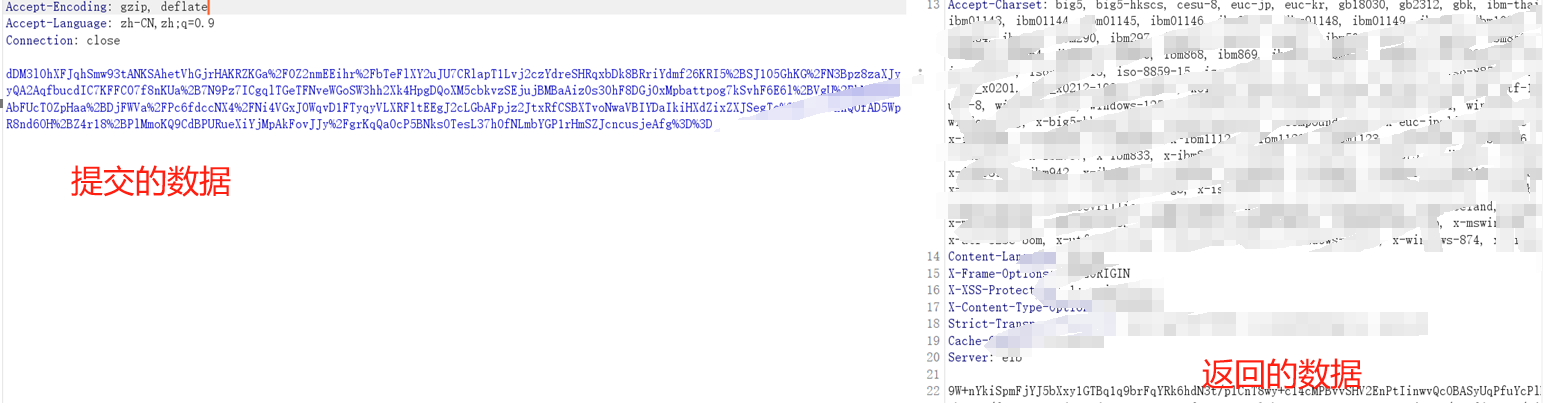Screen dimensions: 1543x403
Task: Click the 'Accept-Encoding: gzip, deflate' header line
Action: point(107,6)
